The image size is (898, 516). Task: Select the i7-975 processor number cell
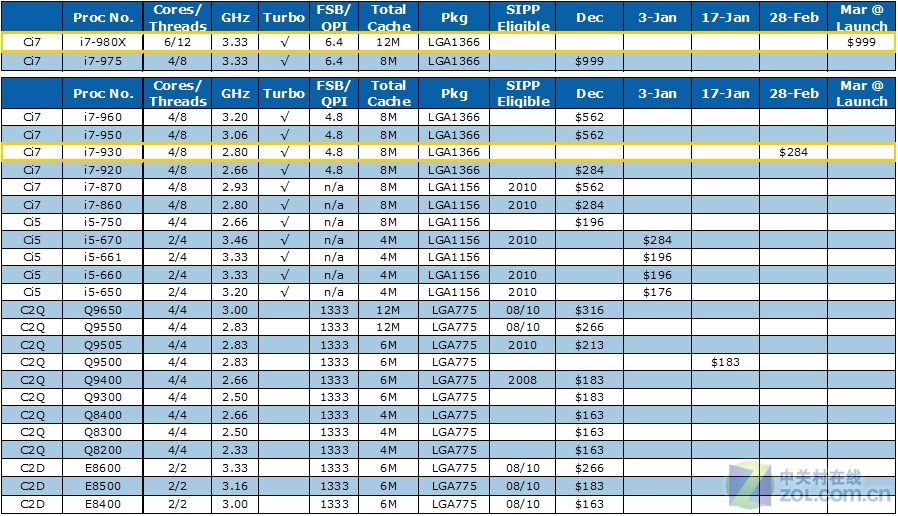pos(103,61)
